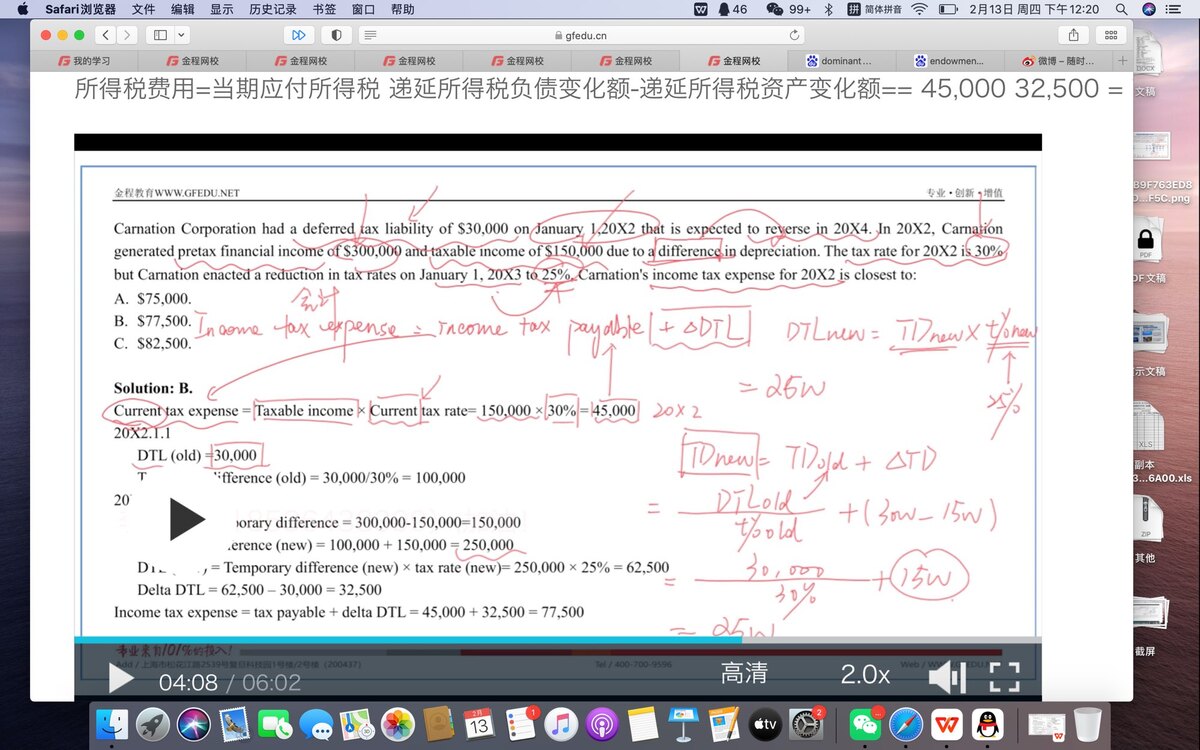Viewport: 1200px width, 750px height.
Task: Open the Apple menu
Action: [20, 9]
